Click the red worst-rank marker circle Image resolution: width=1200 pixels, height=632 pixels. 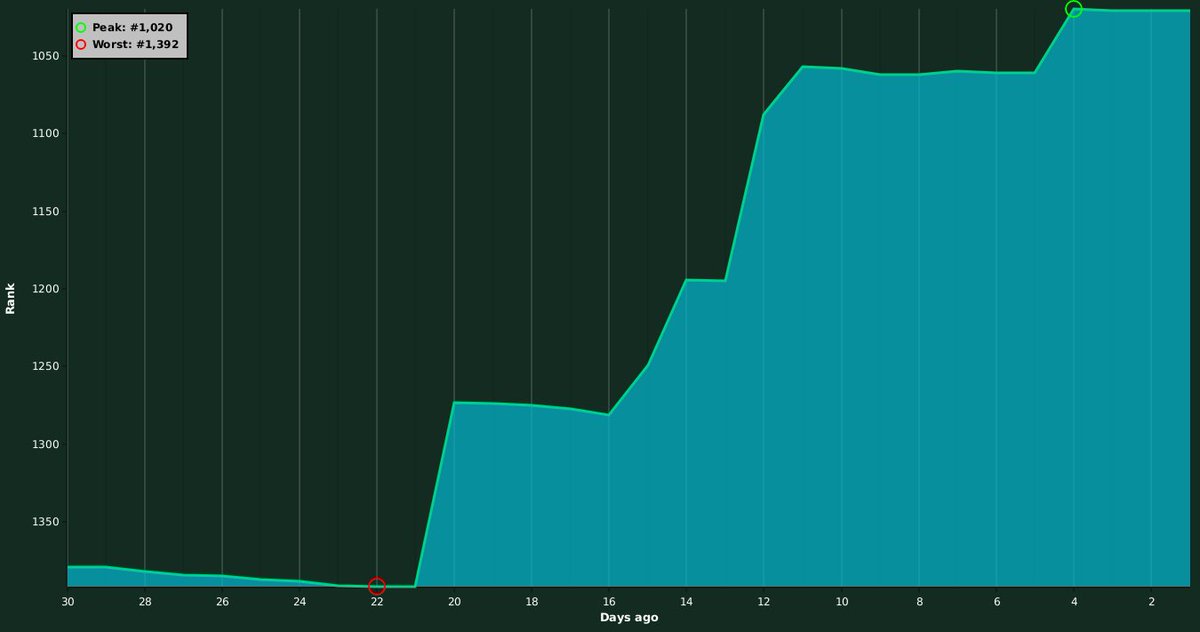(377, 586)
